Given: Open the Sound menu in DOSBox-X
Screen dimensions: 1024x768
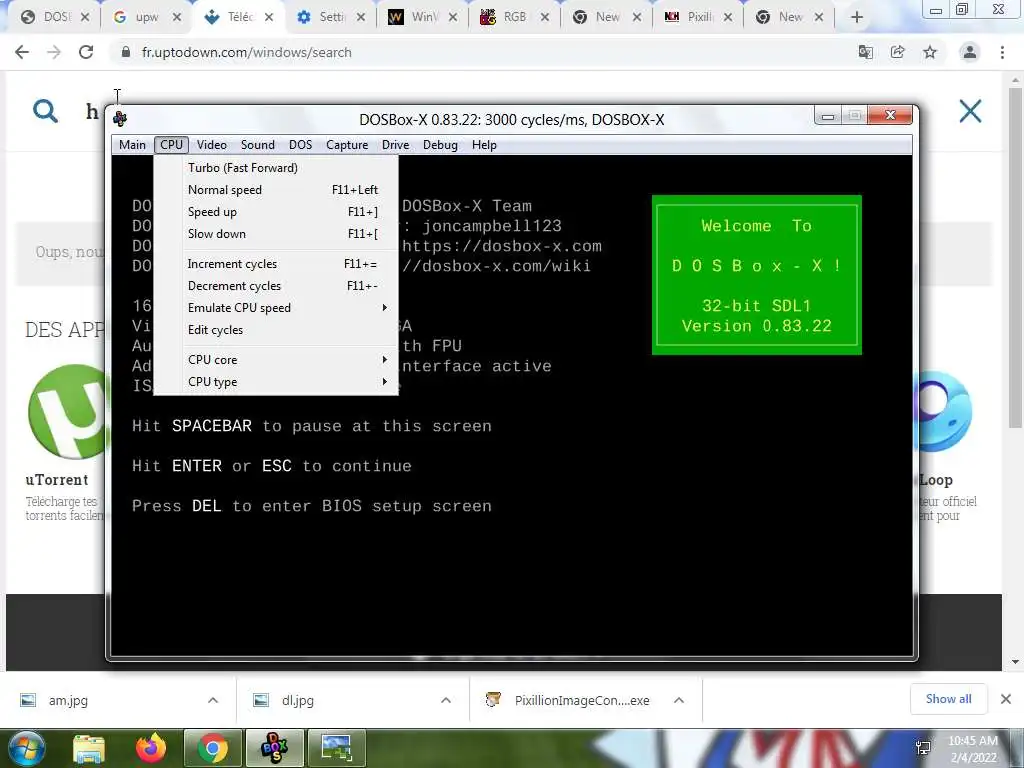Looking at the screenshot, I should pos(258,145).
